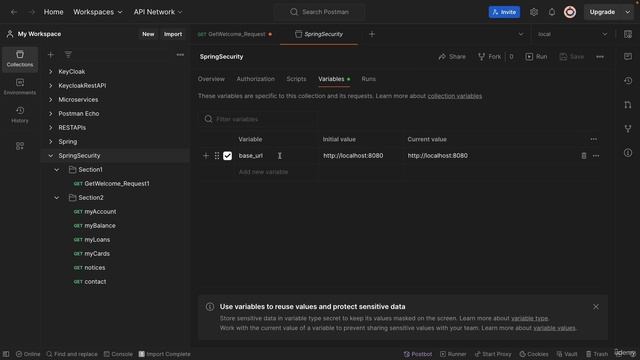Expand the Spring collection

click(51, 142)
